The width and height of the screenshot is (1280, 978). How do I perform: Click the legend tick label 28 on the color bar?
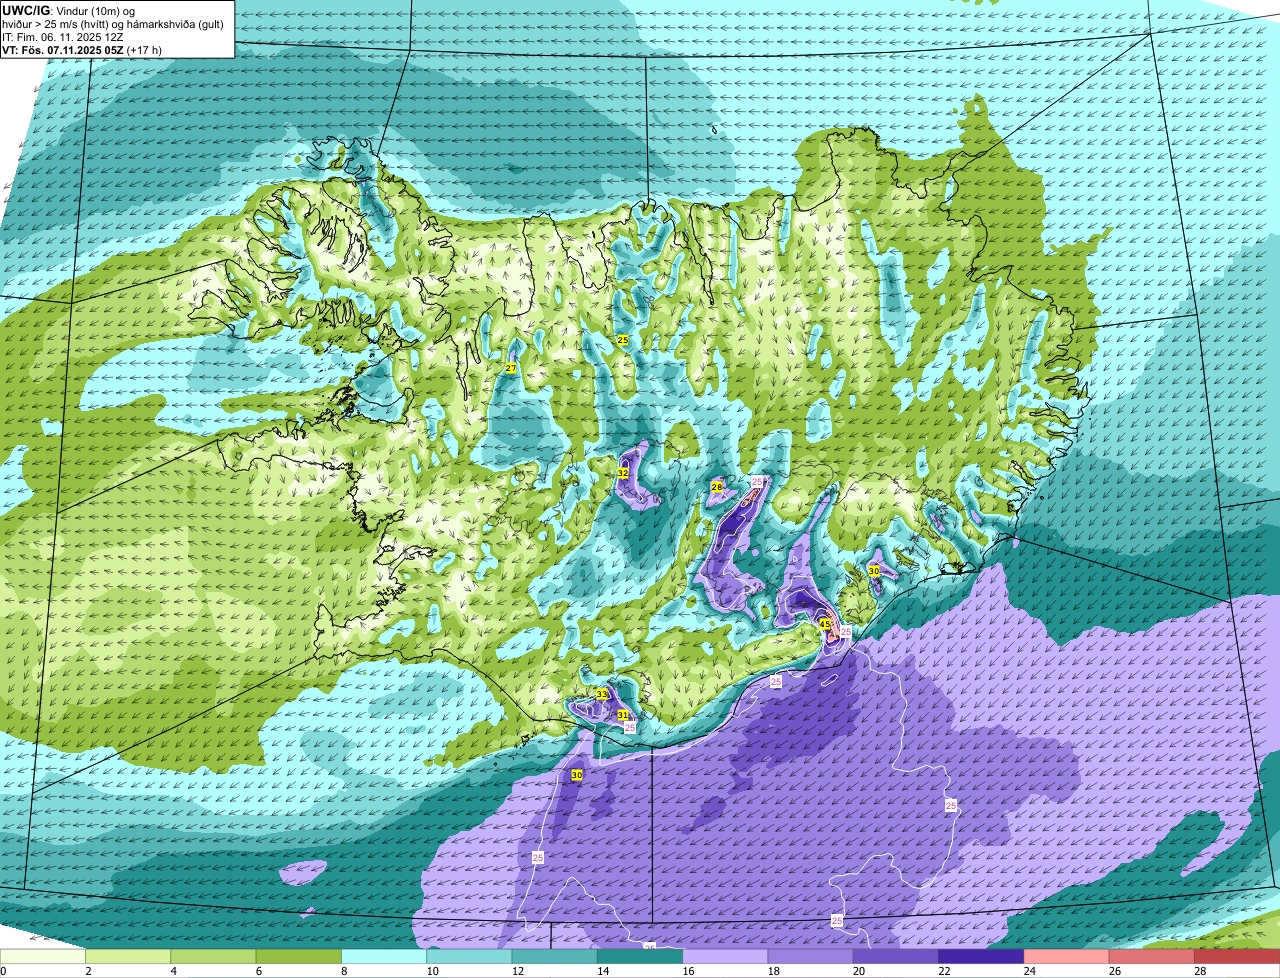1199,971
